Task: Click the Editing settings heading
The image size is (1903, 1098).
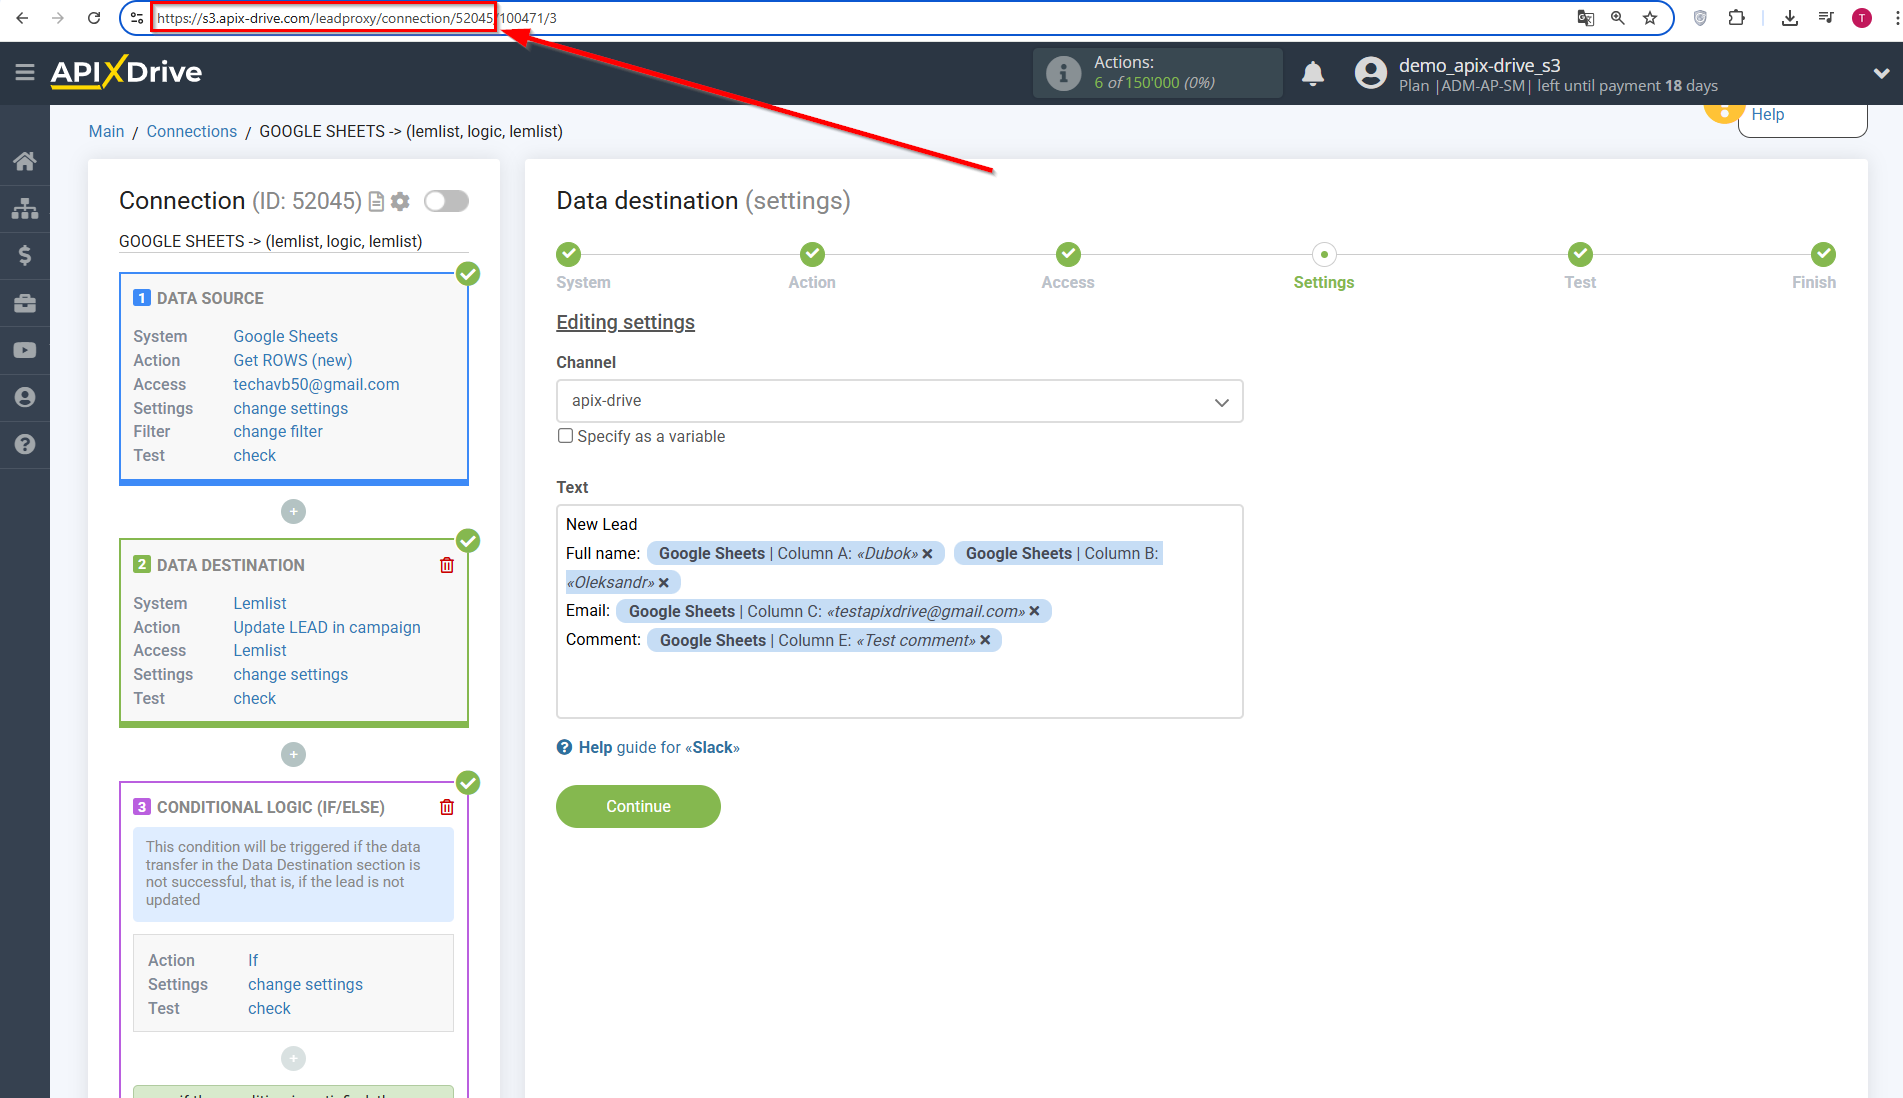Action: tap(625, 322)
